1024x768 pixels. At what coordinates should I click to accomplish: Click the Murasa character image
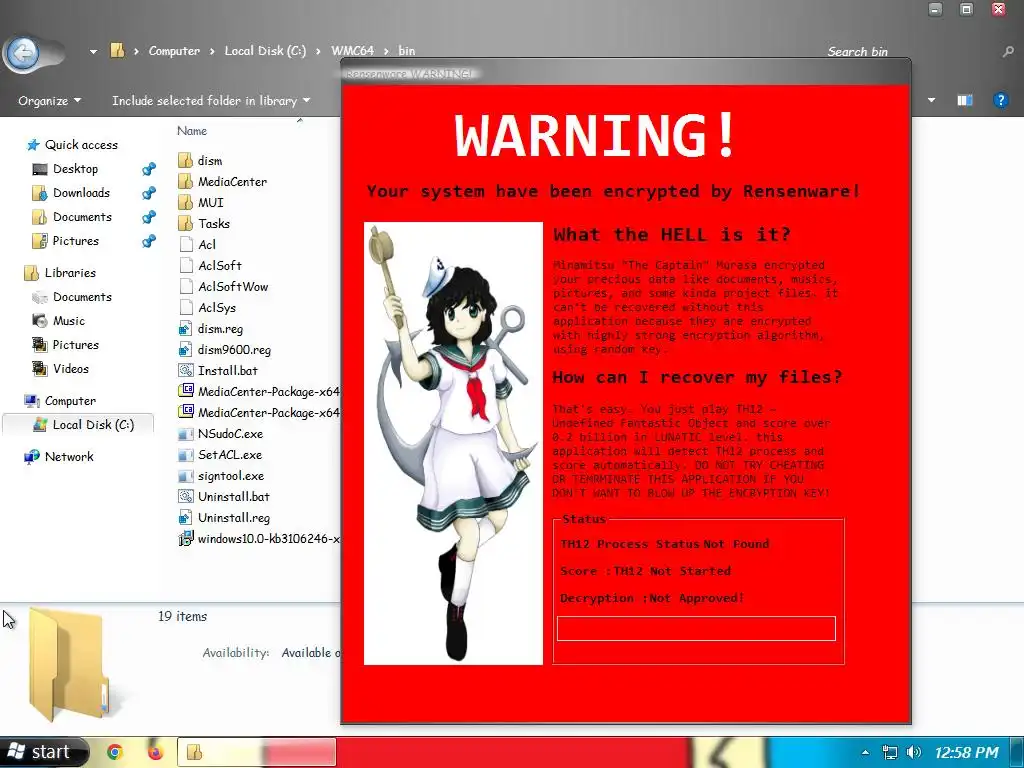coord(453,443)
